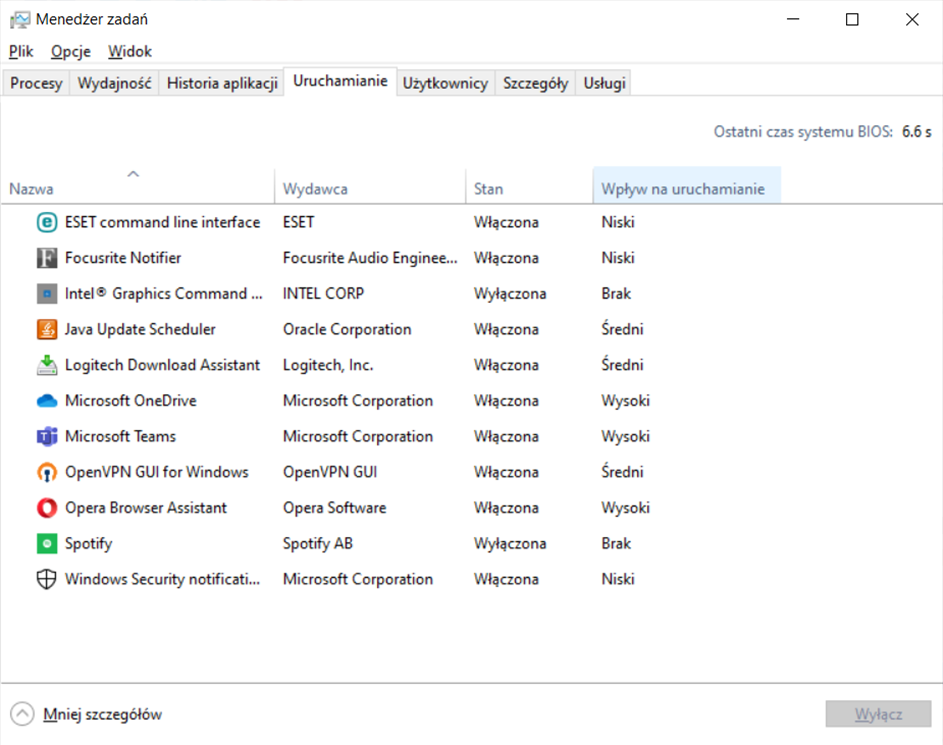Click publisher Focusrite Audio Enginee...

(x=370, y=258)
